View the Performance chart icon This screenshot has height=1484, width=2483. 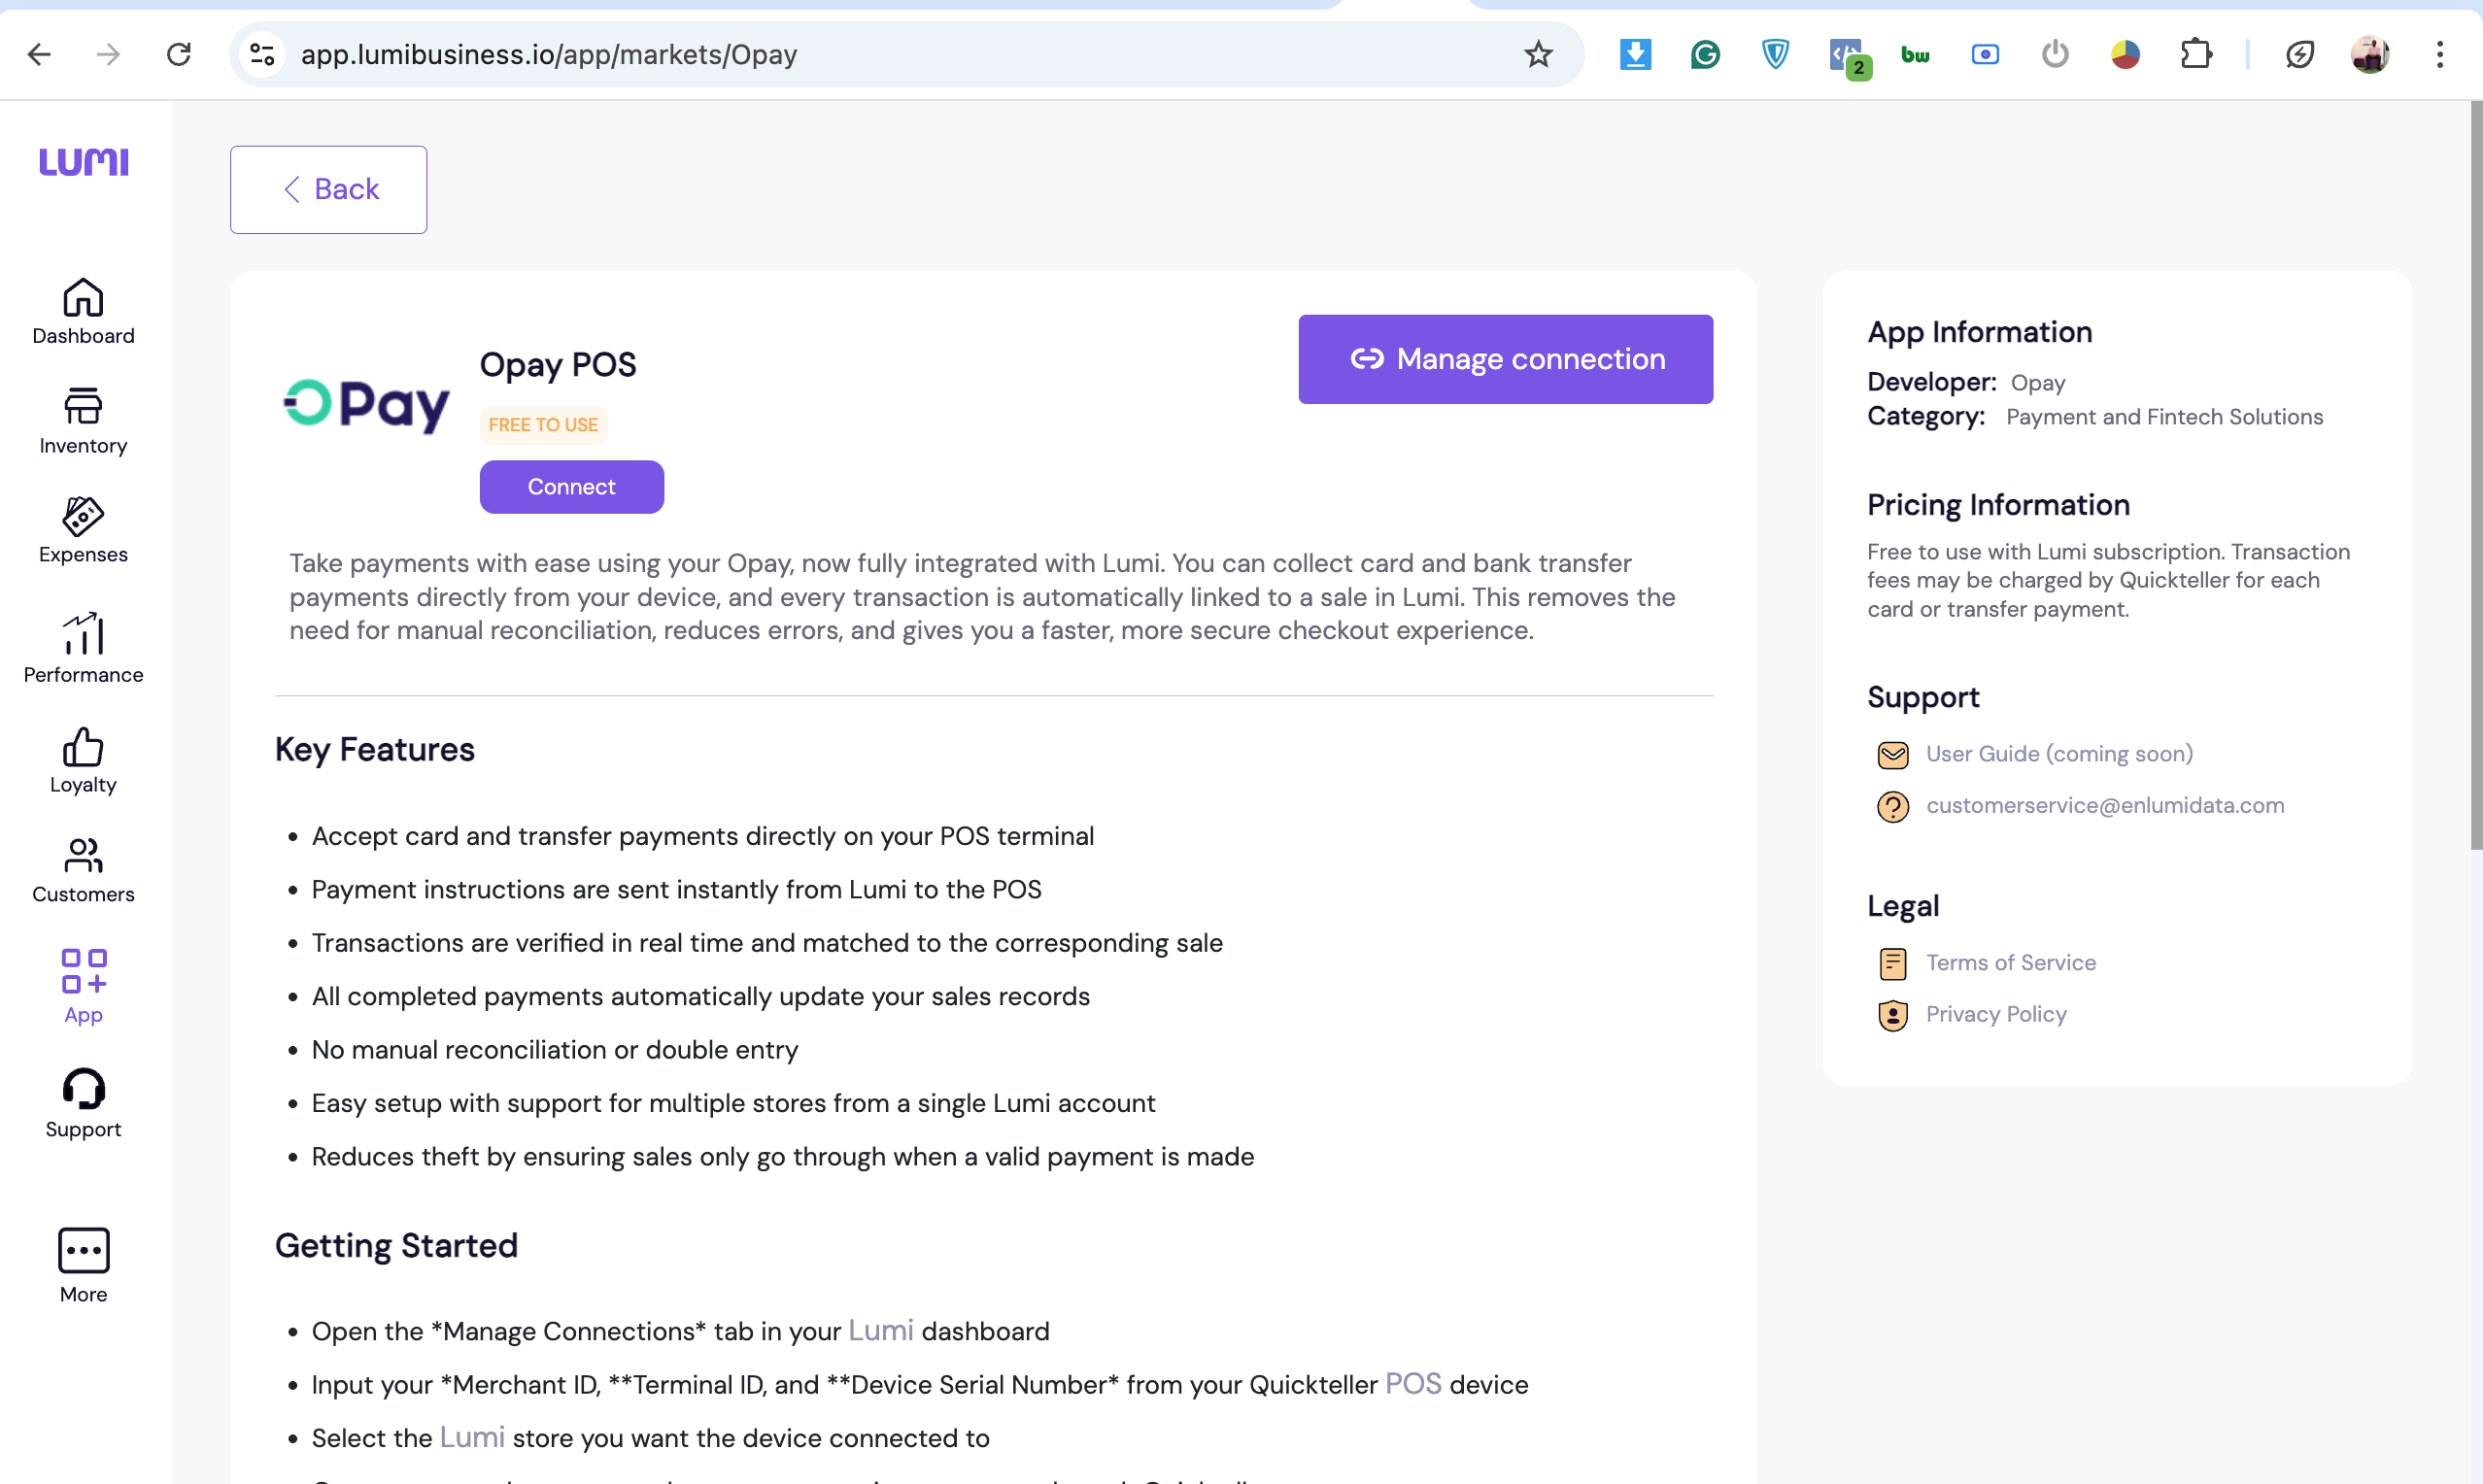[x=83, y=634]
